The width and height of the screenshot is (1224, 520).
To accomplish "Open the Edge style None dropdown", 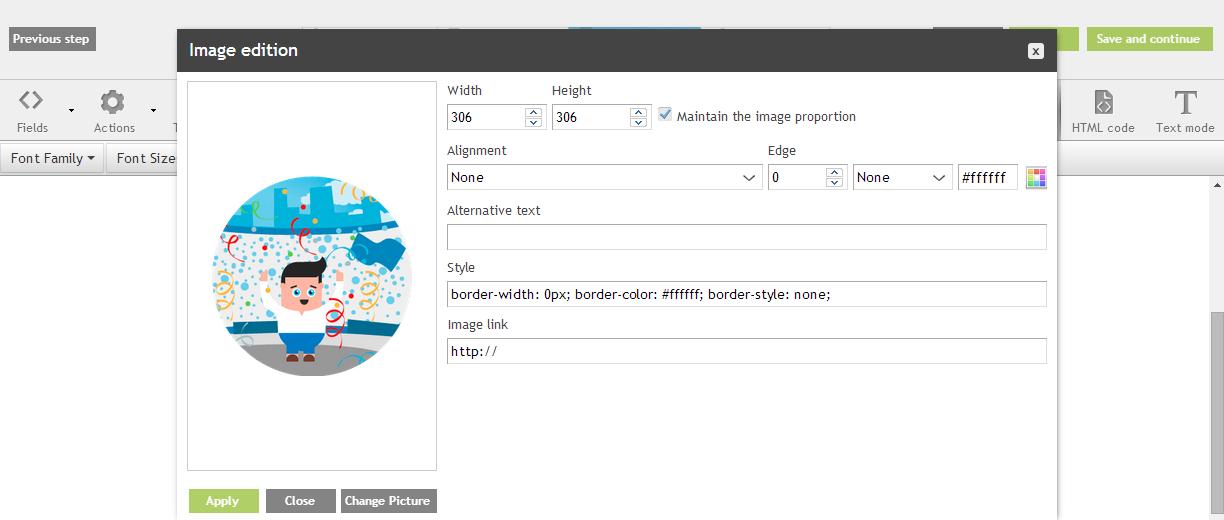I will pos(901,178).
